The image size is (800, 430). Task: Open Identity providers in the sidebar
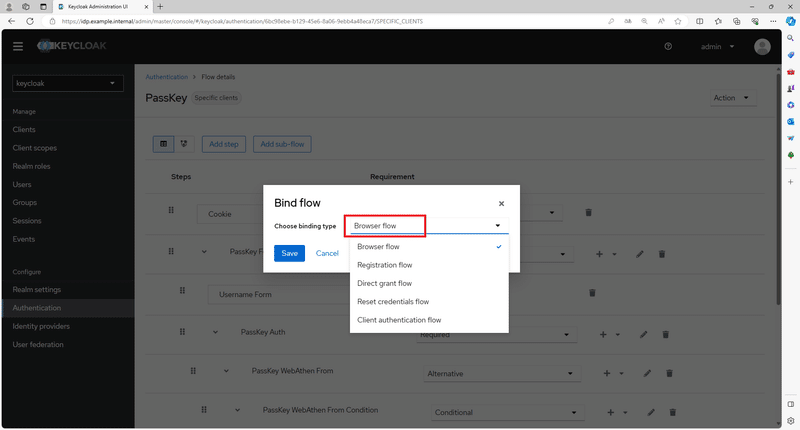tap(41, 326)
